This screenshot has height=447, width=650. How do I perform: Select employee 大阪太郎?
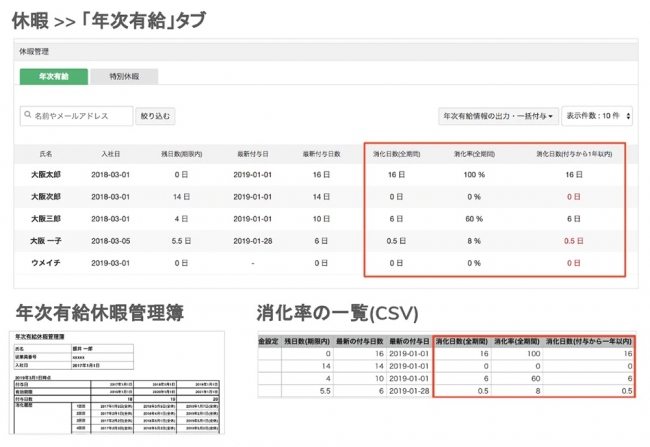pos(46,175)
